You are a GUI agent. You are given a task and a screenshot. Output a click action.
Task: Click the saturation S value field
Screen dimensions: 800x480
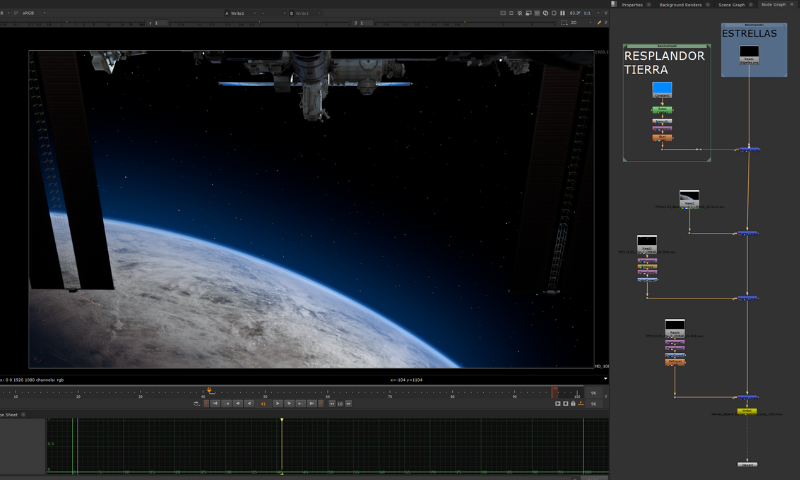366,23
